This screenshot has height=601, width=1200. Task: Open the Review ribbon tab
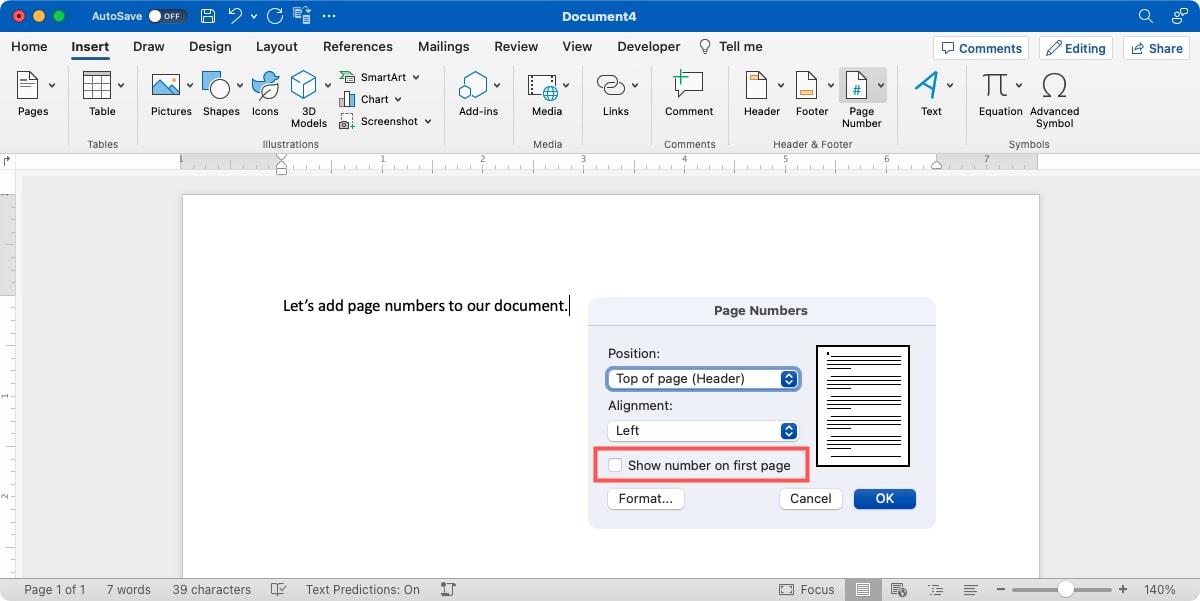tap(516, 46)
